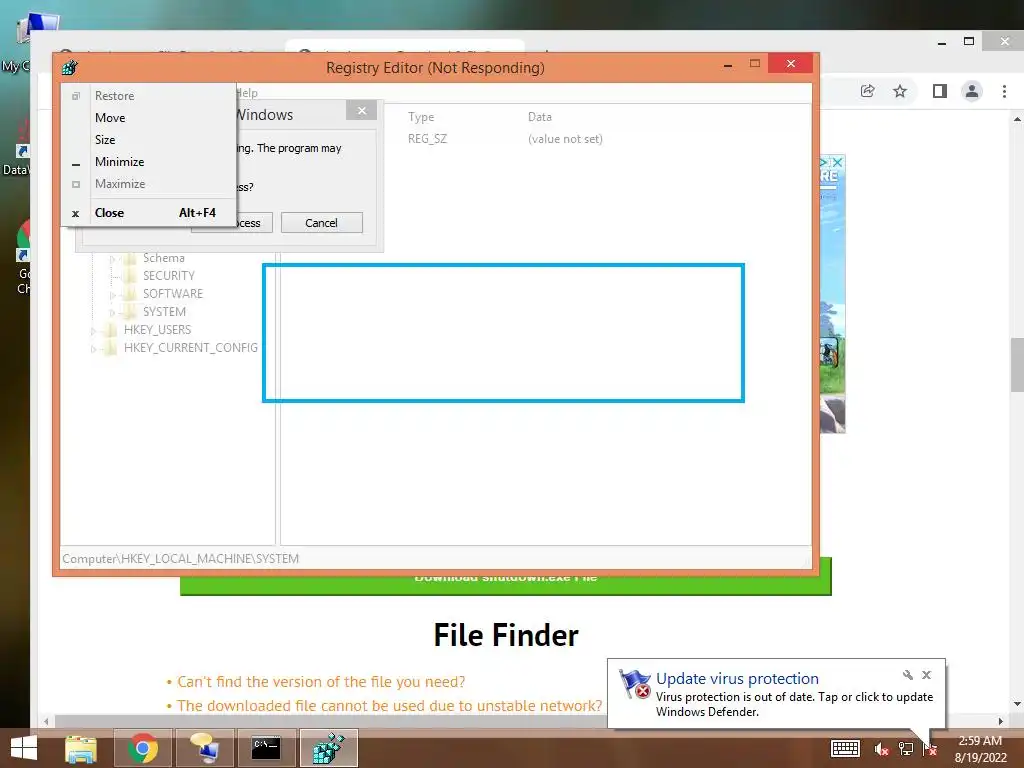
Task: Open the Help menu in Registry Editor
Action: click(248, 93)
